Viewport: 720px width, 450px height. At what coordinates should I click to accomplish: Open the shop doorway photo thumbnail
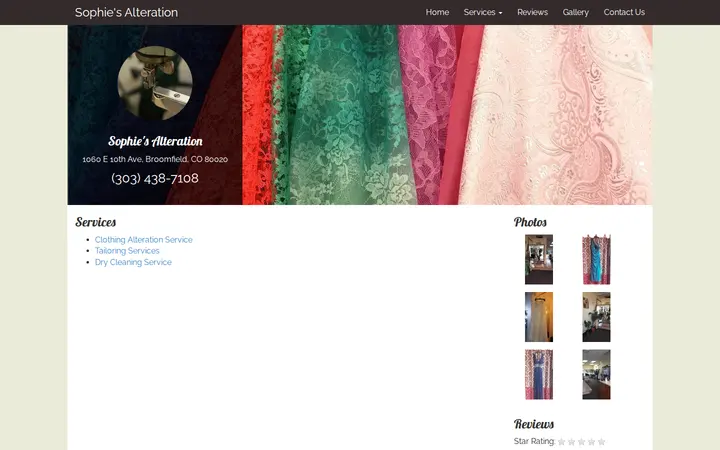(x=539, y=259)
